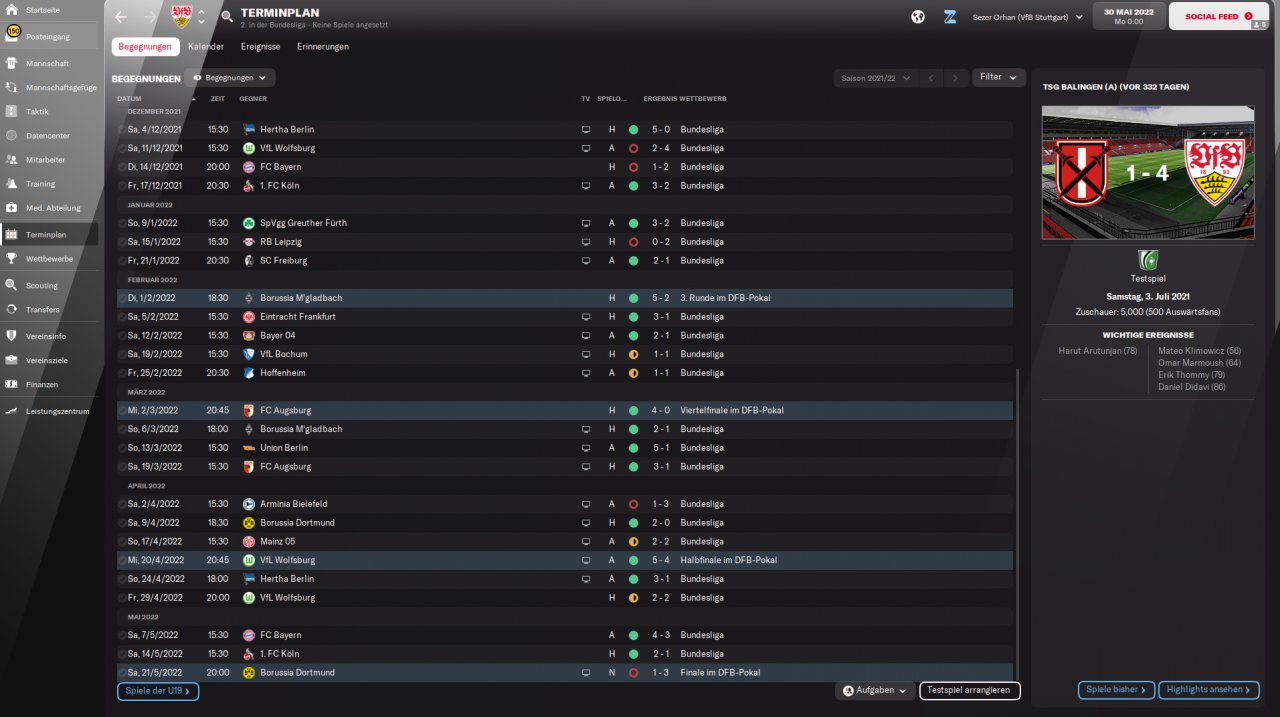Click the SC Freiburg opponent name
The height and width of the screenshot is (717, 1280).
pyautogui.click(x=283, y=261)
